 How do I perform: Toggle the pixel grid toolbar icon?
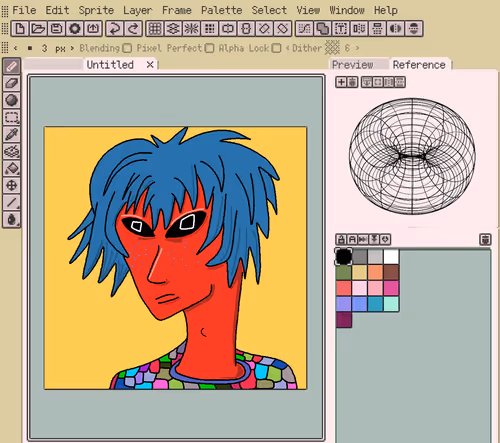point(155,29)
